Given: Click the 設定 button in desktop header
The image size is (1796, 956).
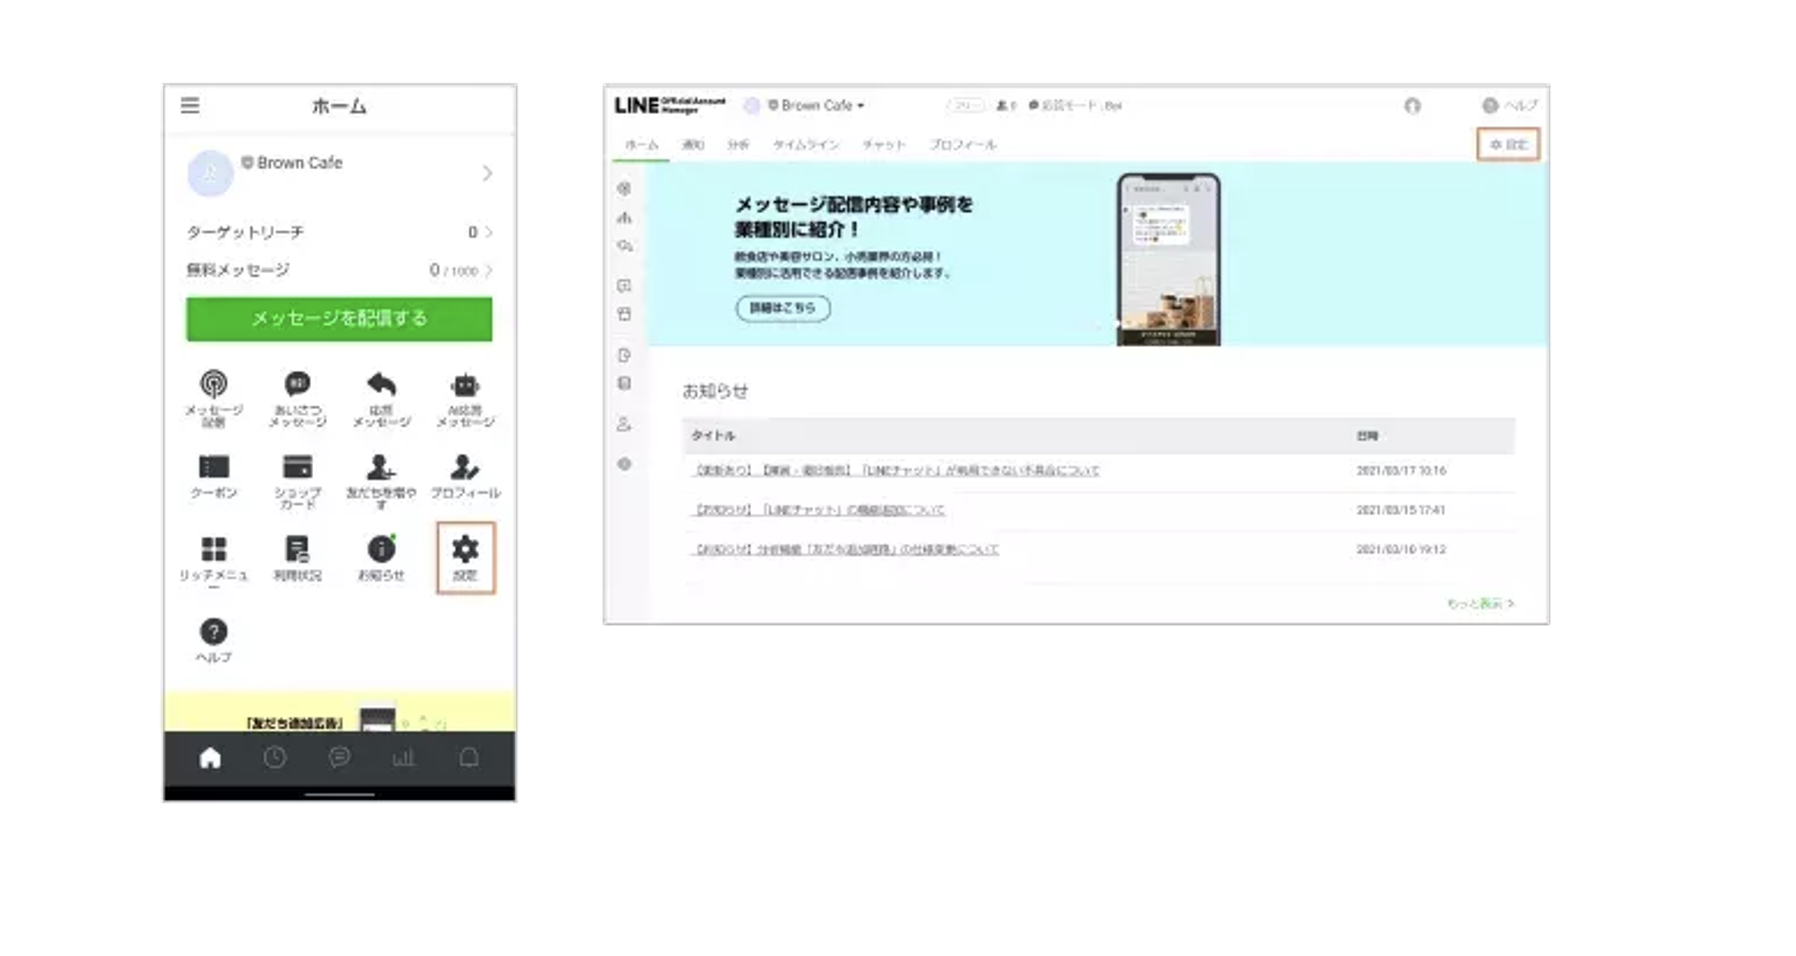Looking at the screenshot, I should coord(1508,144).
